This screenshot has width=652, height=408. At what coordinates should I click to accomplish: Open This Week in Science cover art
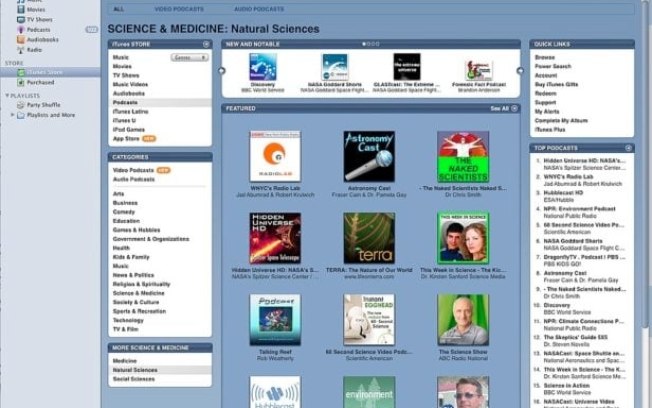point(463,238)
